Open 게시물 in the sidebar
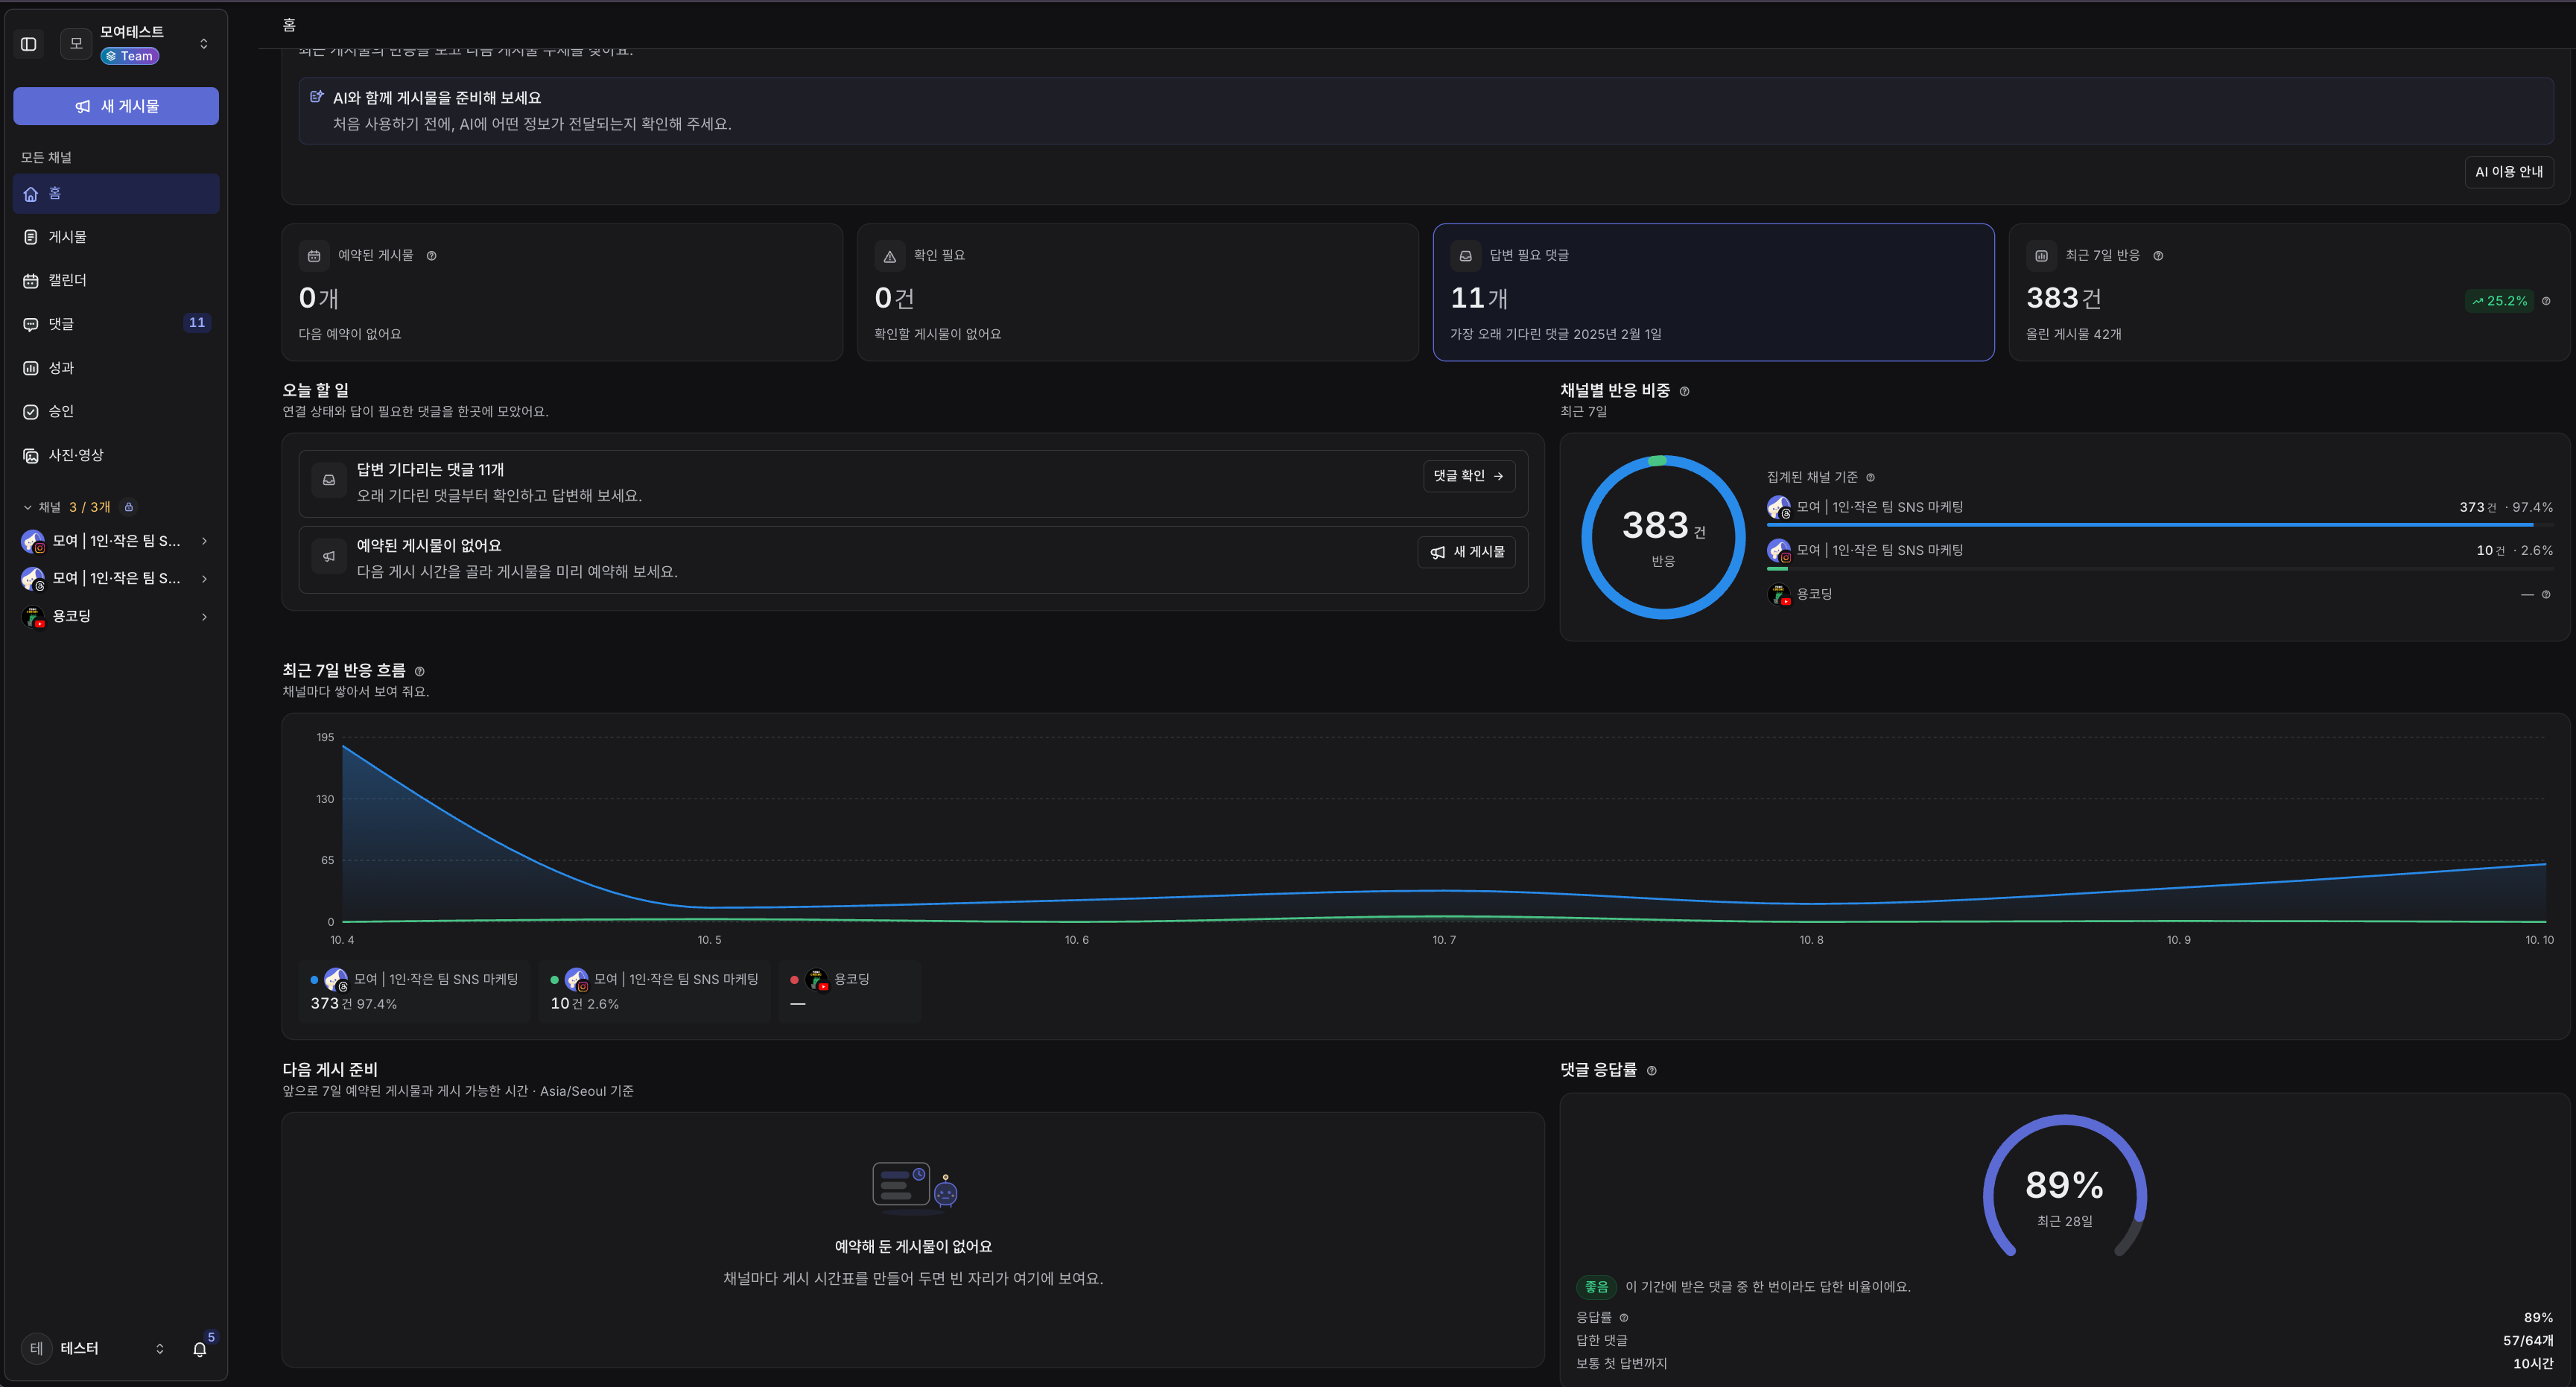Screen dimensions: 2576x1387 pos(116,237)
